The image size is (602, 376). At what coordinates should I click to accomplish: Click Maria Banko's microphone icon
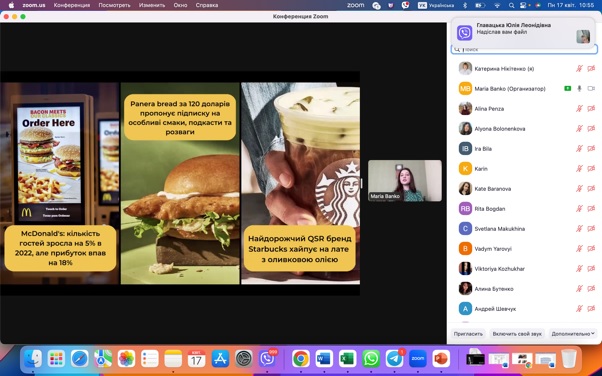pos(579,89)
